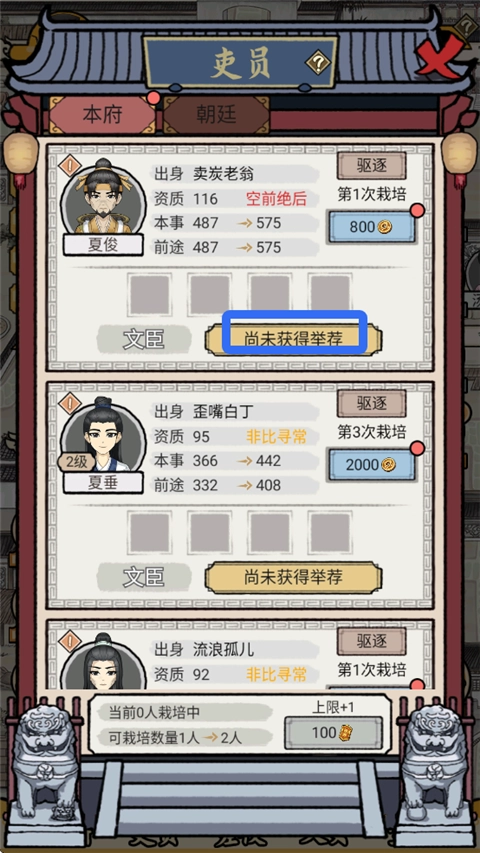Expel 夏垂 with the 驱逐 button
Screen dimensions: 480x853
click(372, 404)
